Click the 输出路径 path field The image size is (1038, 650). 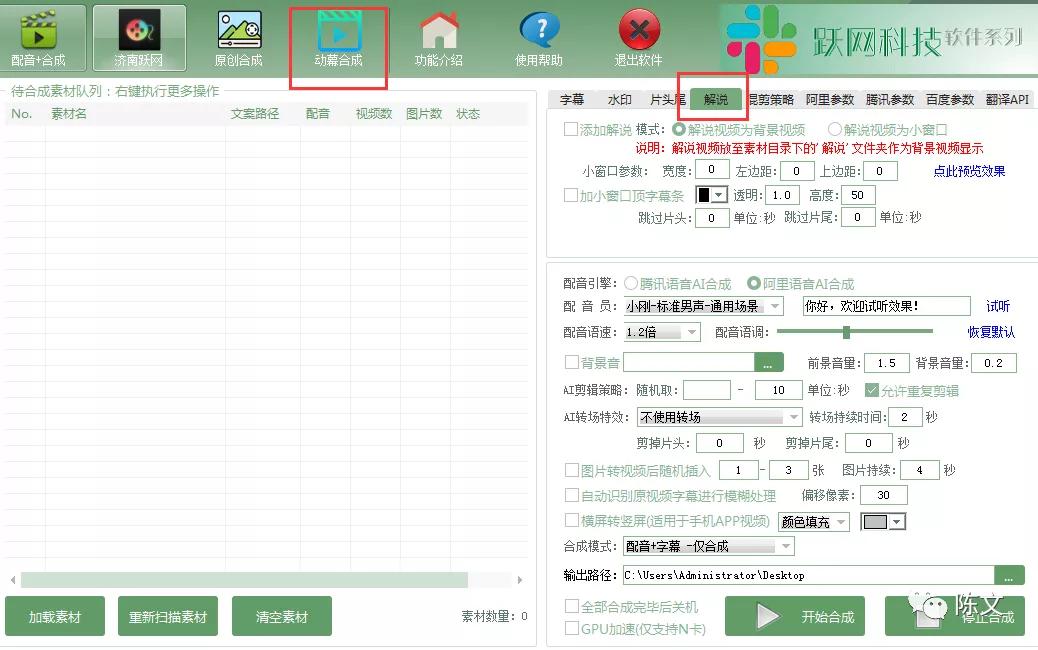click(x=808, y=575)
